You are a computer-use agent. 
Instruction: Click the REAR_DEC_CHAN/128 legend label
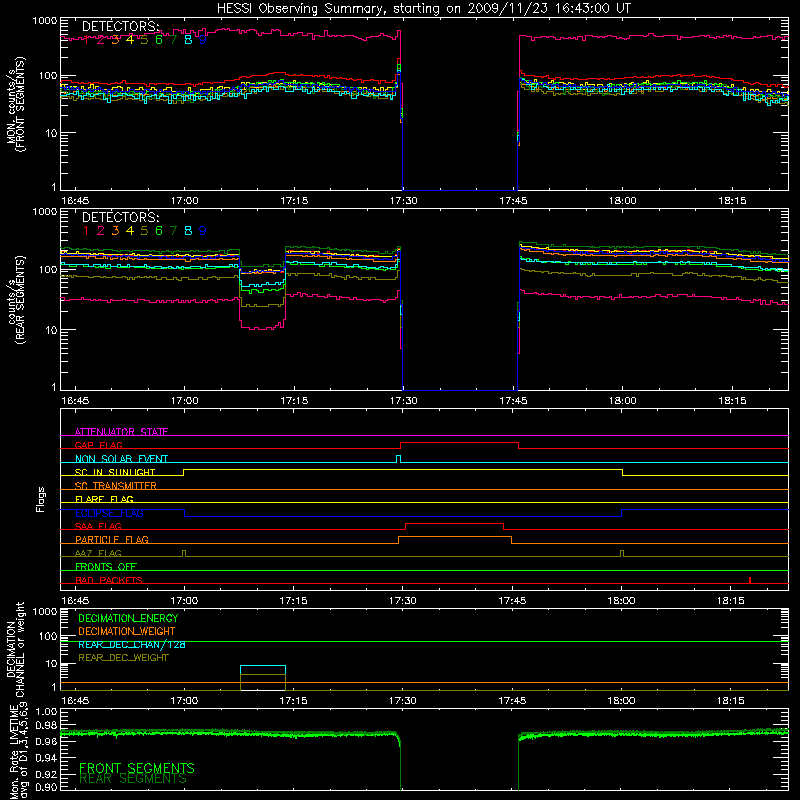coord(132,645)
